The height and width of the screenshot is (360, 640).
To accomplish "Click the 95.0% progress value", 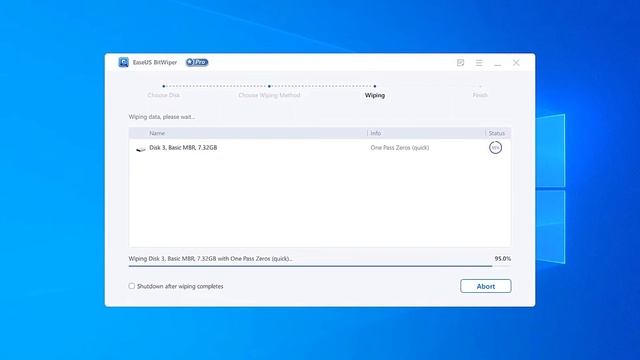I will click(502, 259).
